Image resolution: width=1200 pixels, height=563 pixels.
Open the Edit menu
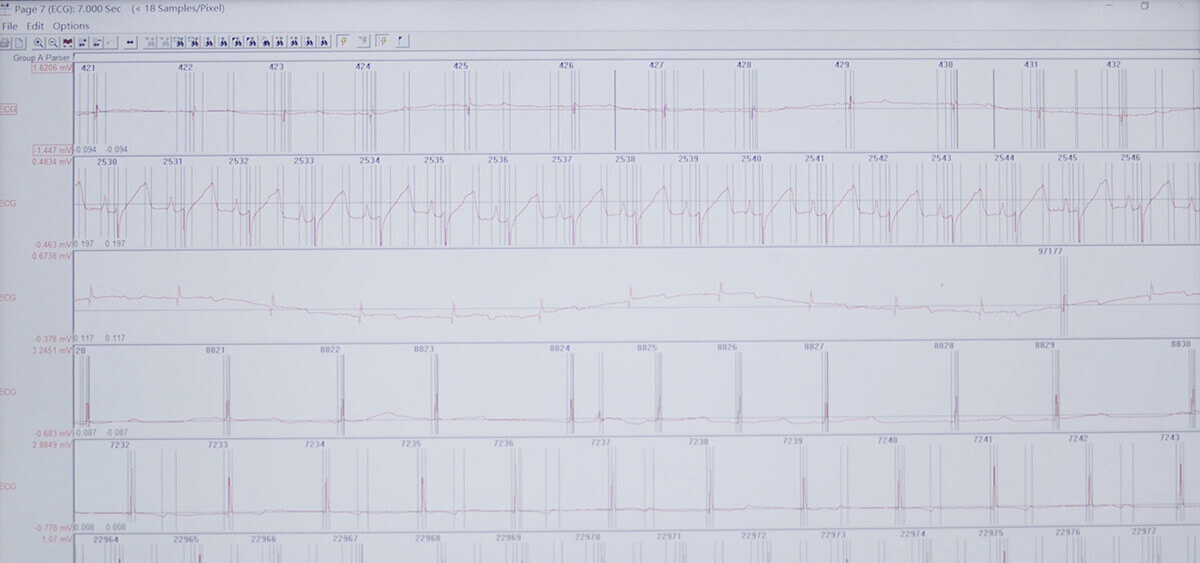point(35,25)
